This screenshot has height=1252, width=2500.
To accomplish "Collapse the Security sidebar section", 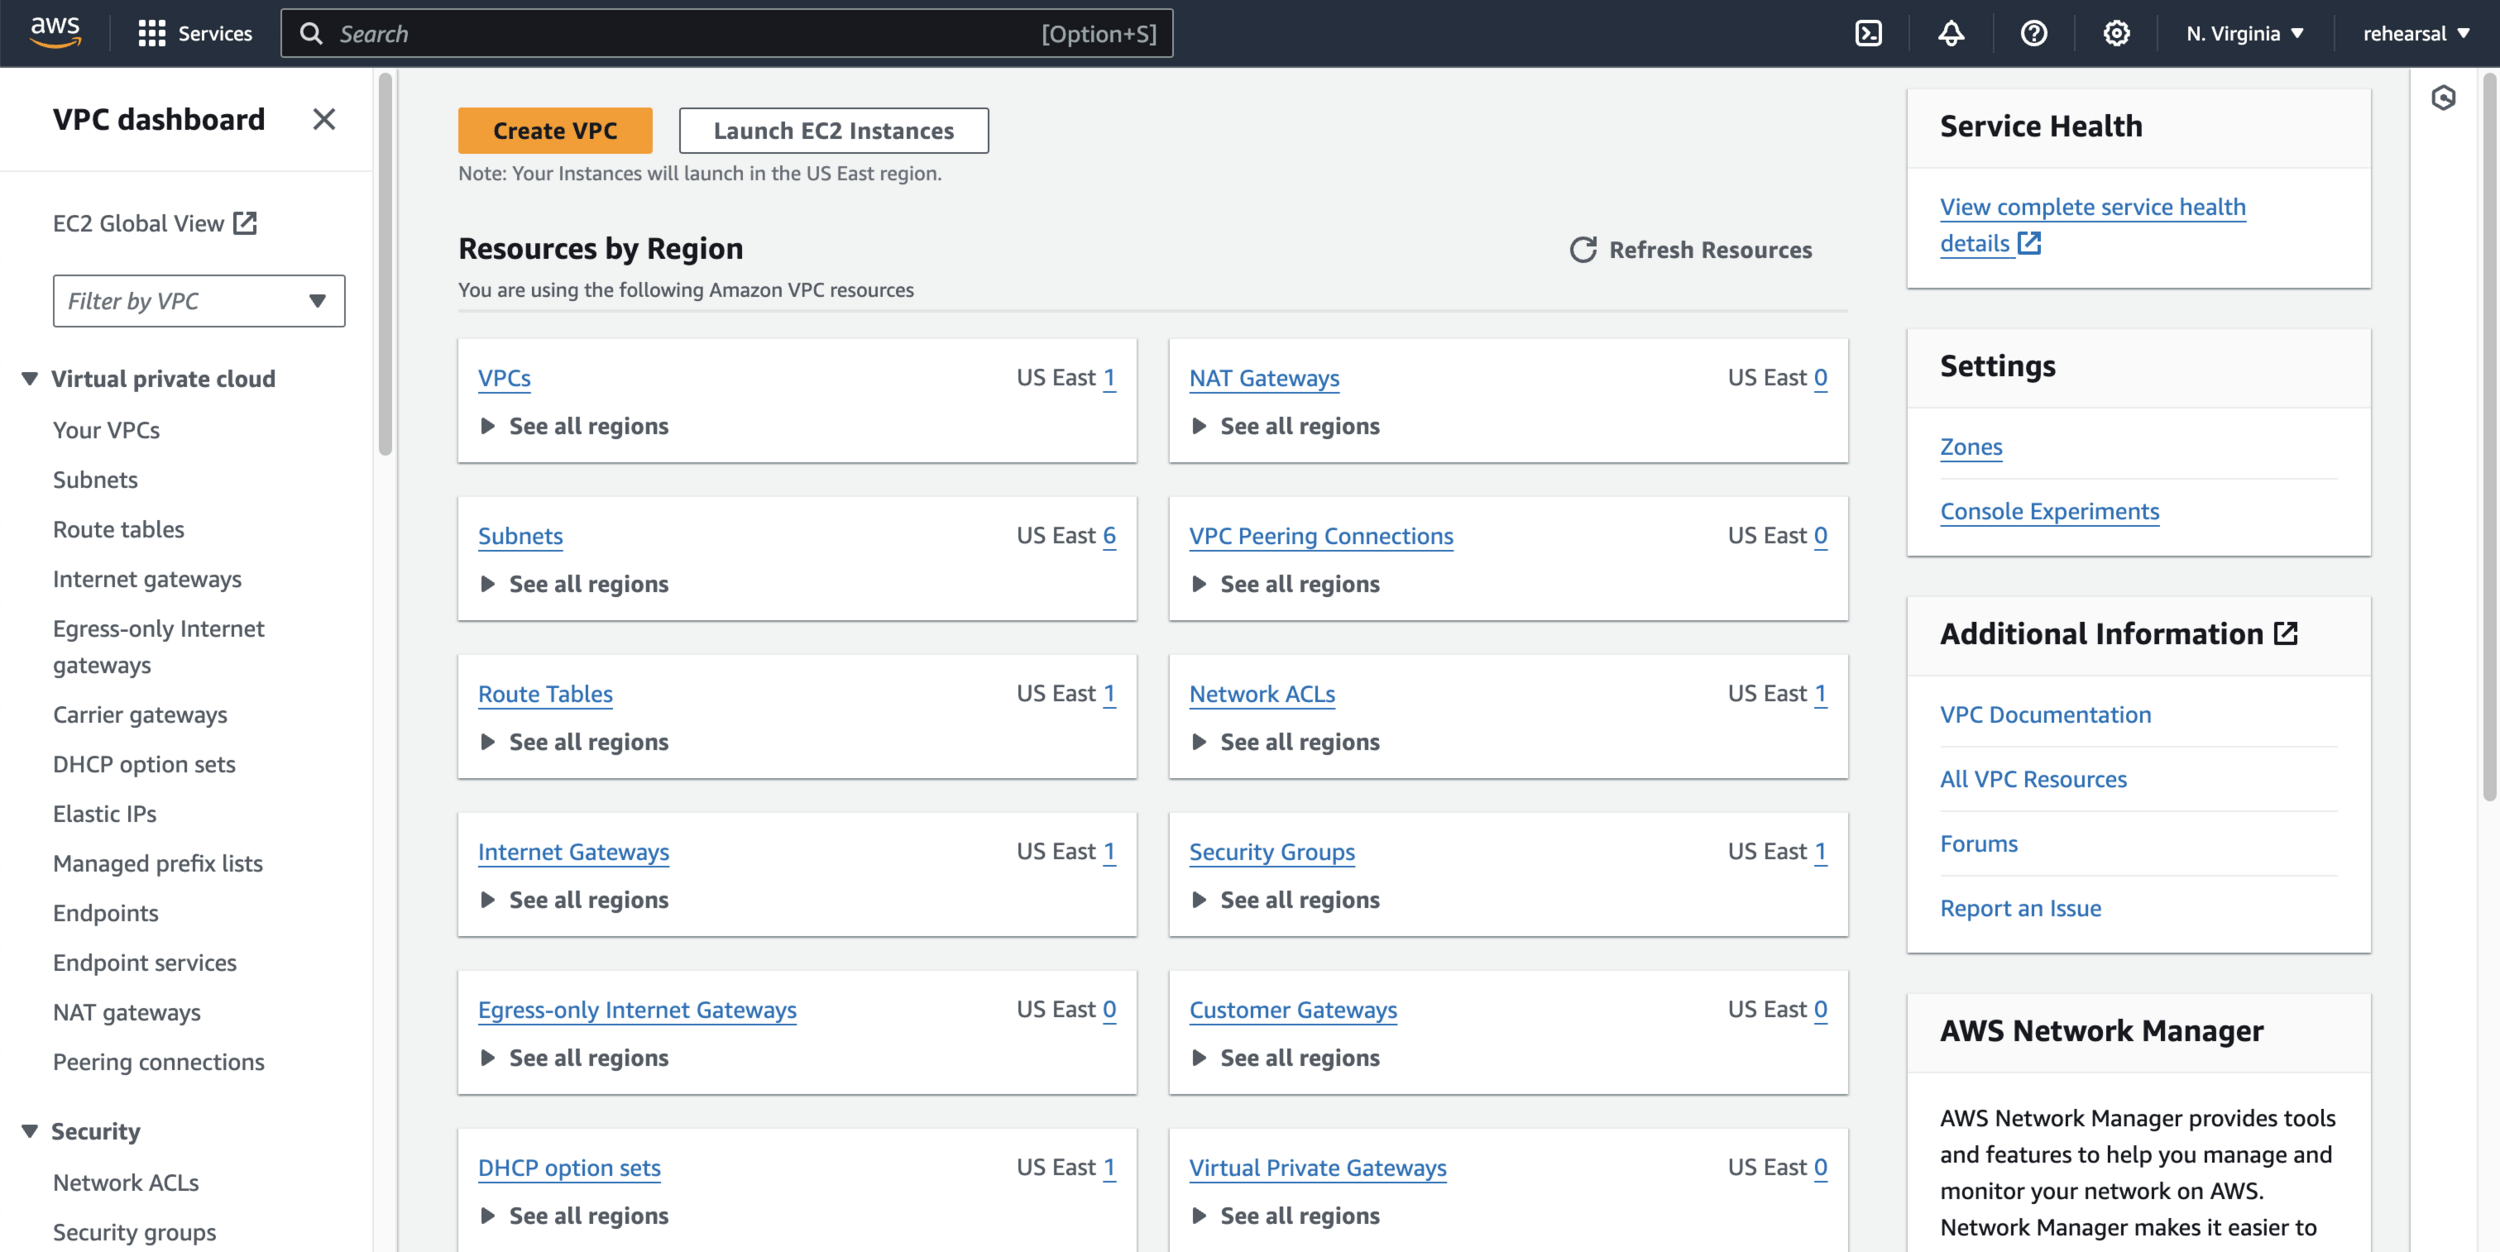I will (x=30, y=1131).
